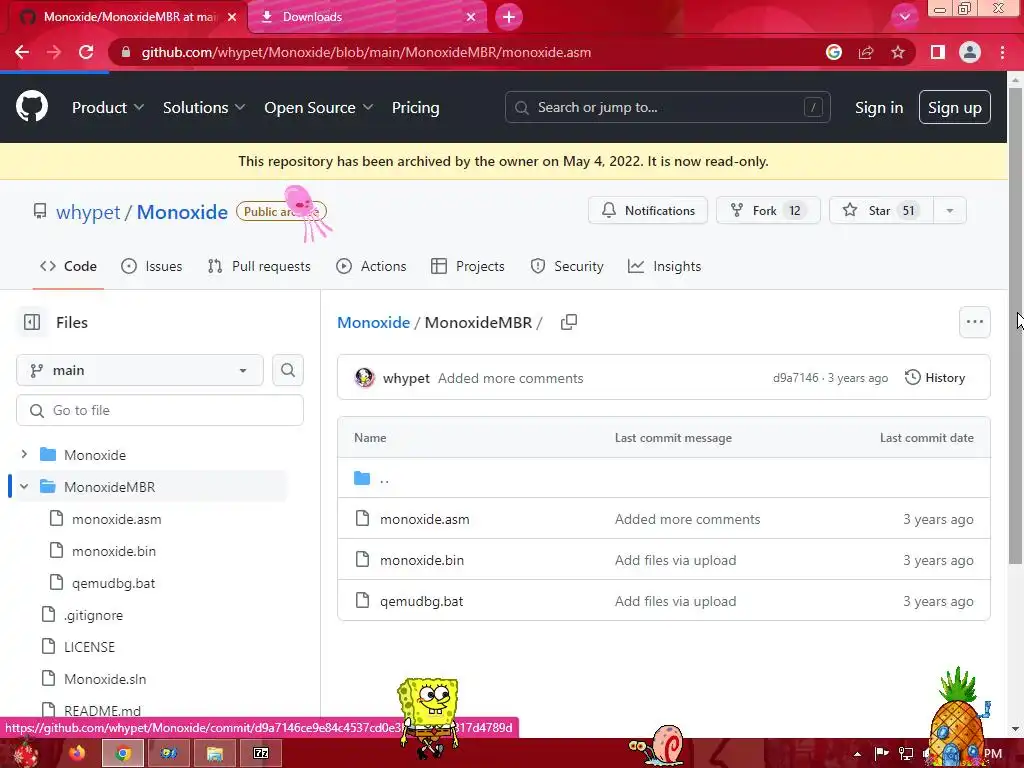Open qemudbg.bat in the file table
The width and height of the screenshot is (1024, 768).
pos(421,601)
